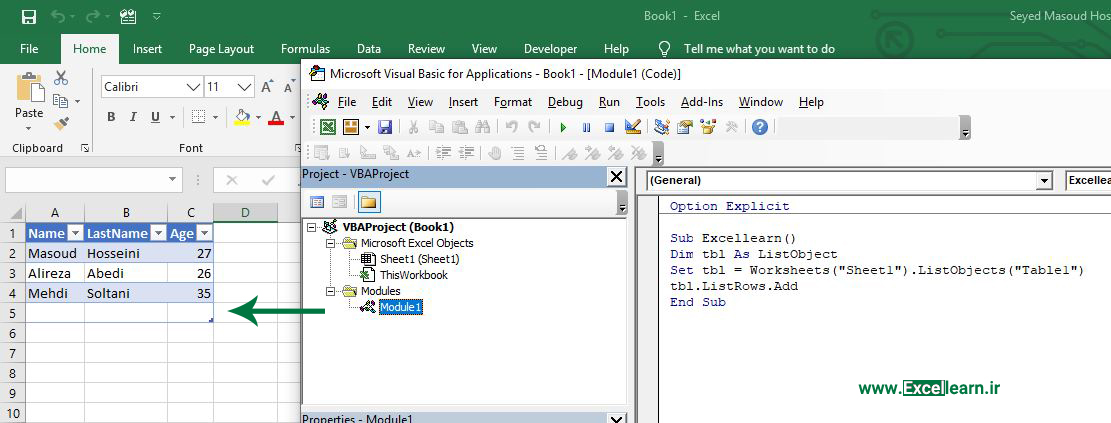Apply red Font Color A button
Viewport: 1111px width, 423px height.
coord(276,118)
